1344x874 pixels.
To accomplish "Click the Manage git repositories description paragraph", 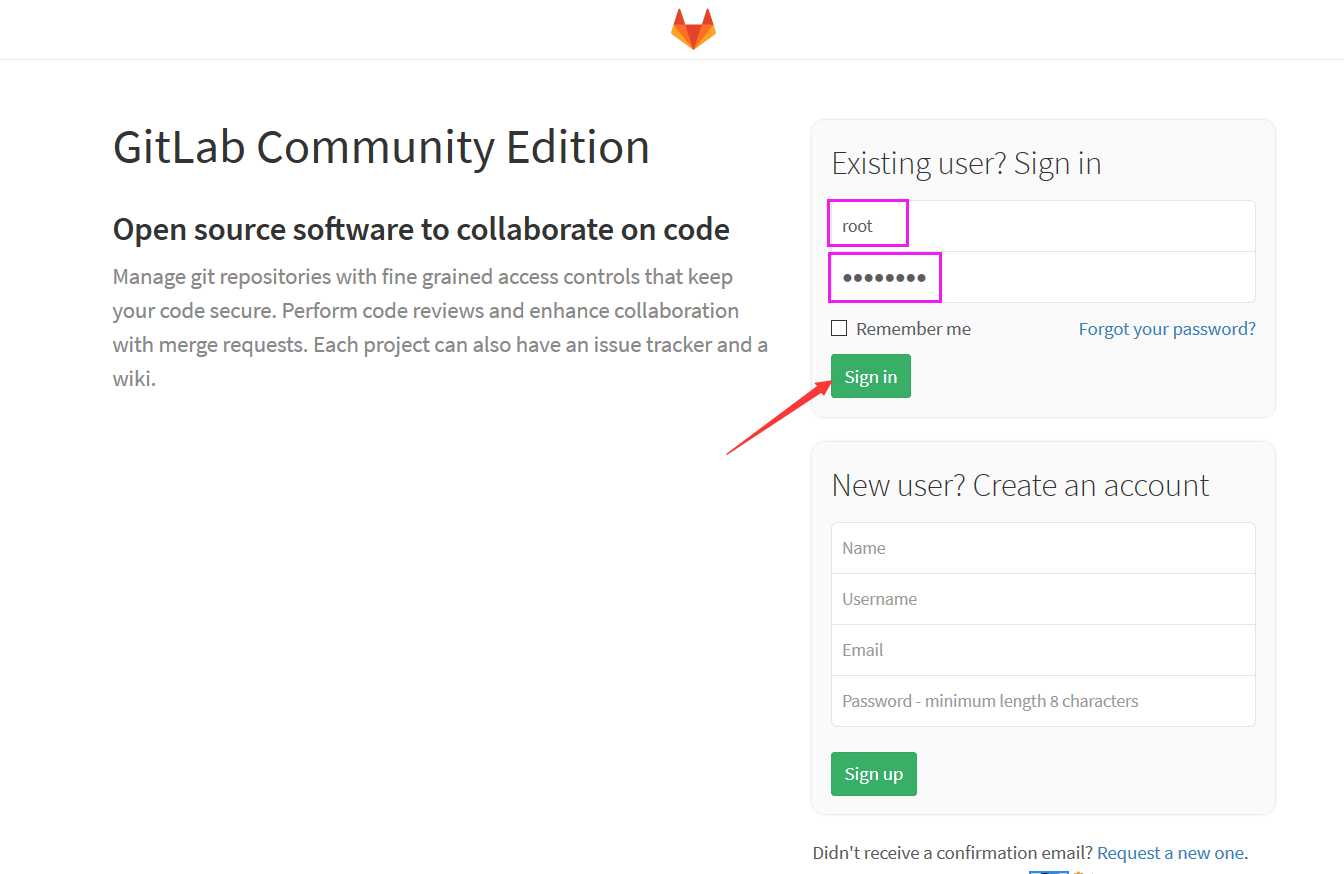I will pos(440,328).
